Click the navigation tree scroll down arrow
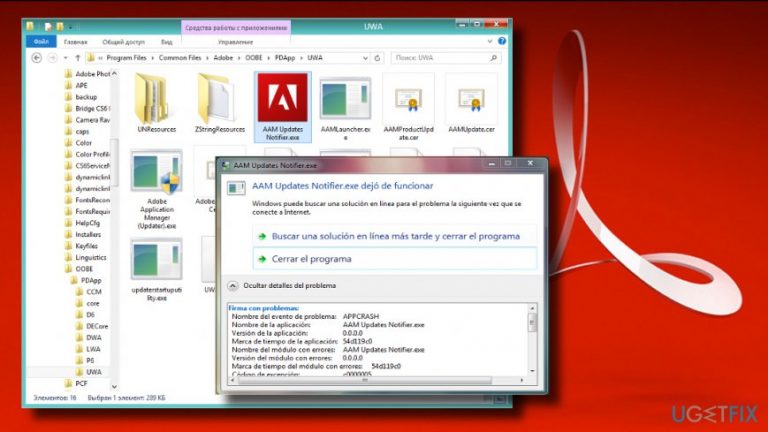Image resolution: width=768 pixels, height=432 pixels. (x=114, y=387)
